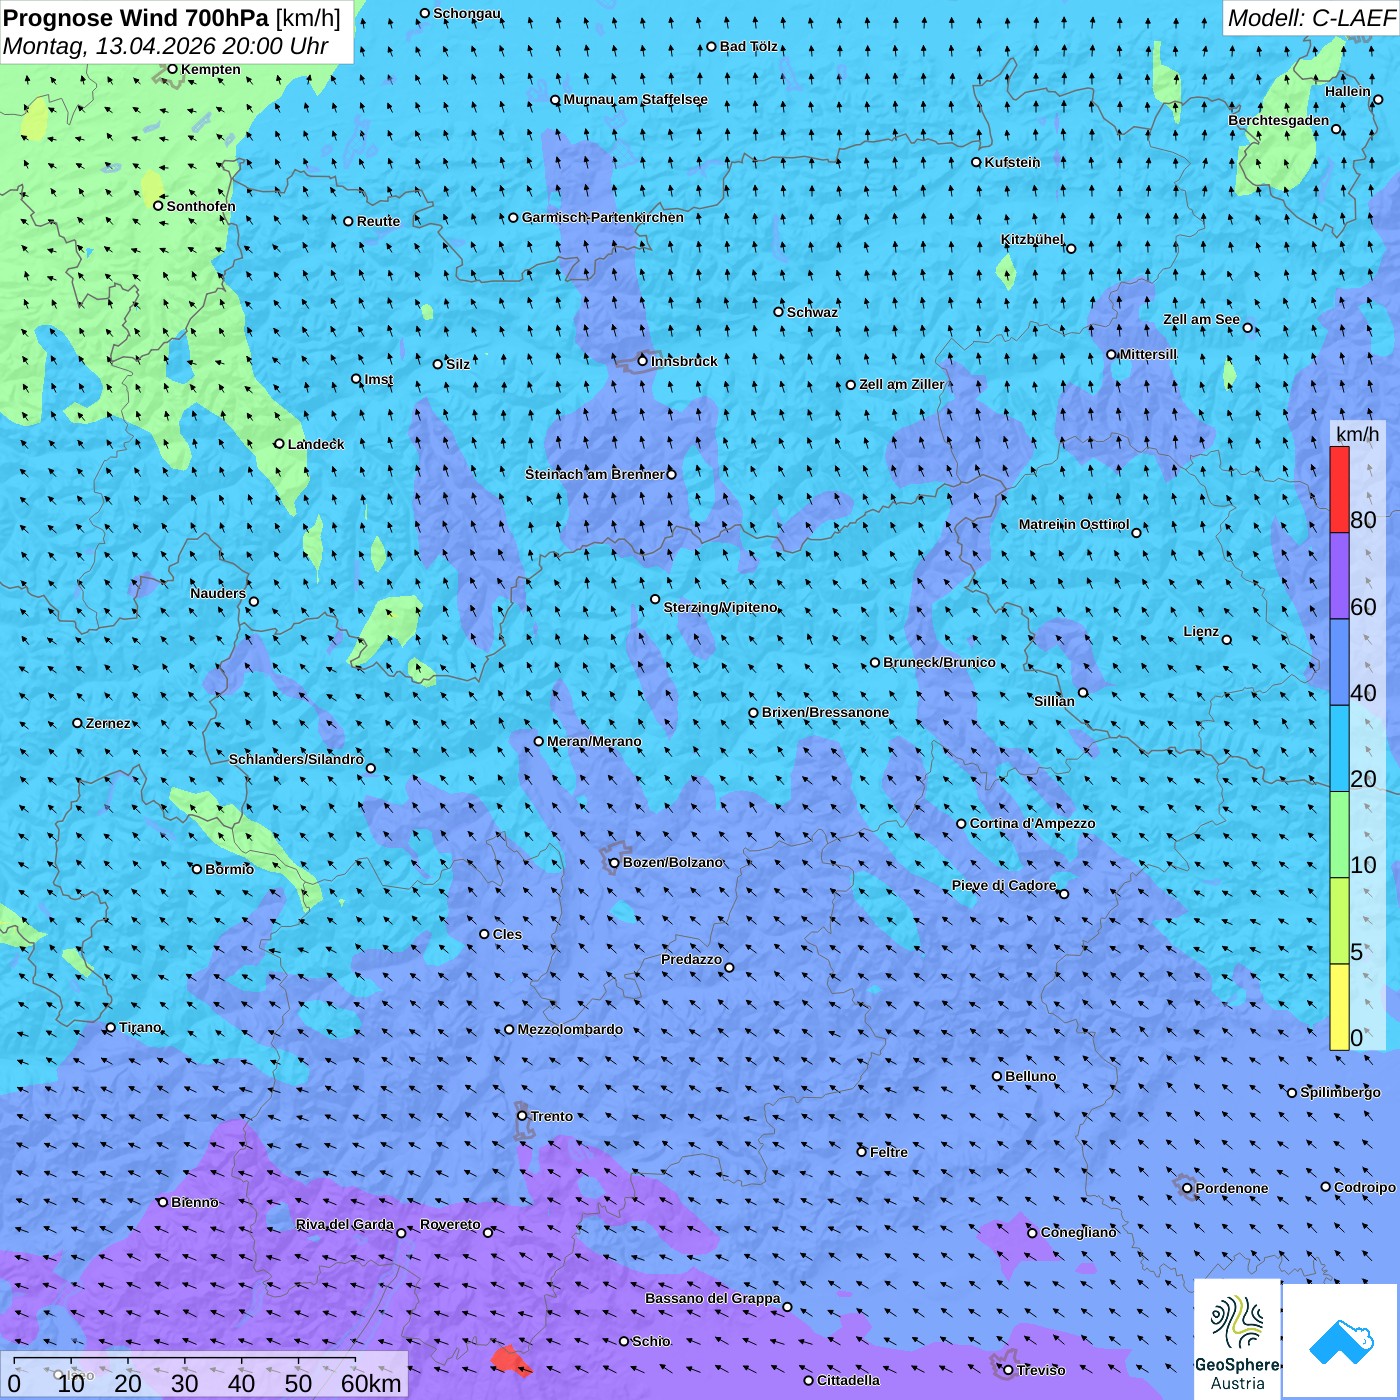Click the 'Sillian' label
The width and height of the screenshot is (1400, 1400).
click(1054, 701)
